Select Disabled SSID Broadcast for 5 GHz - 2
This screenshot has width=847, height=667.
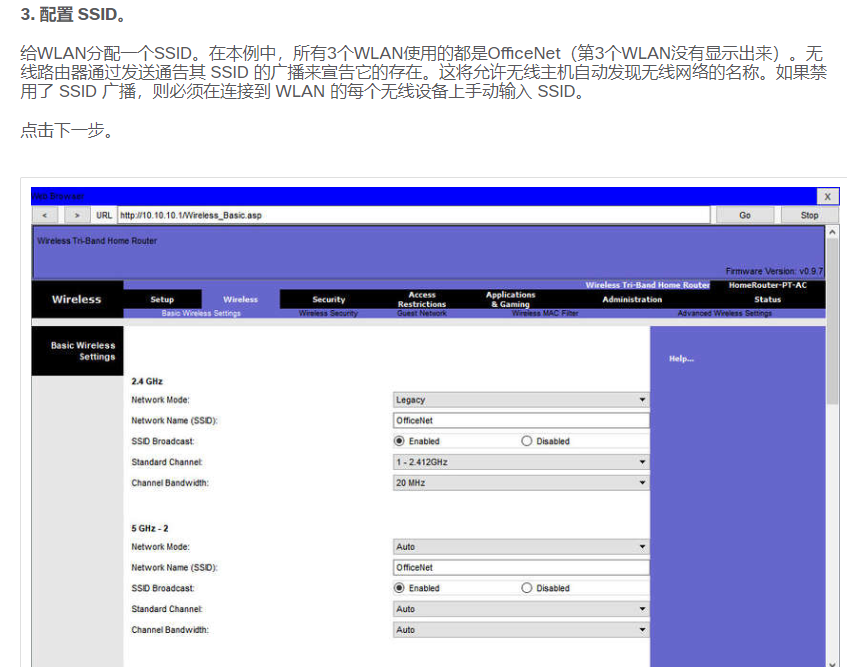[527, 588]
